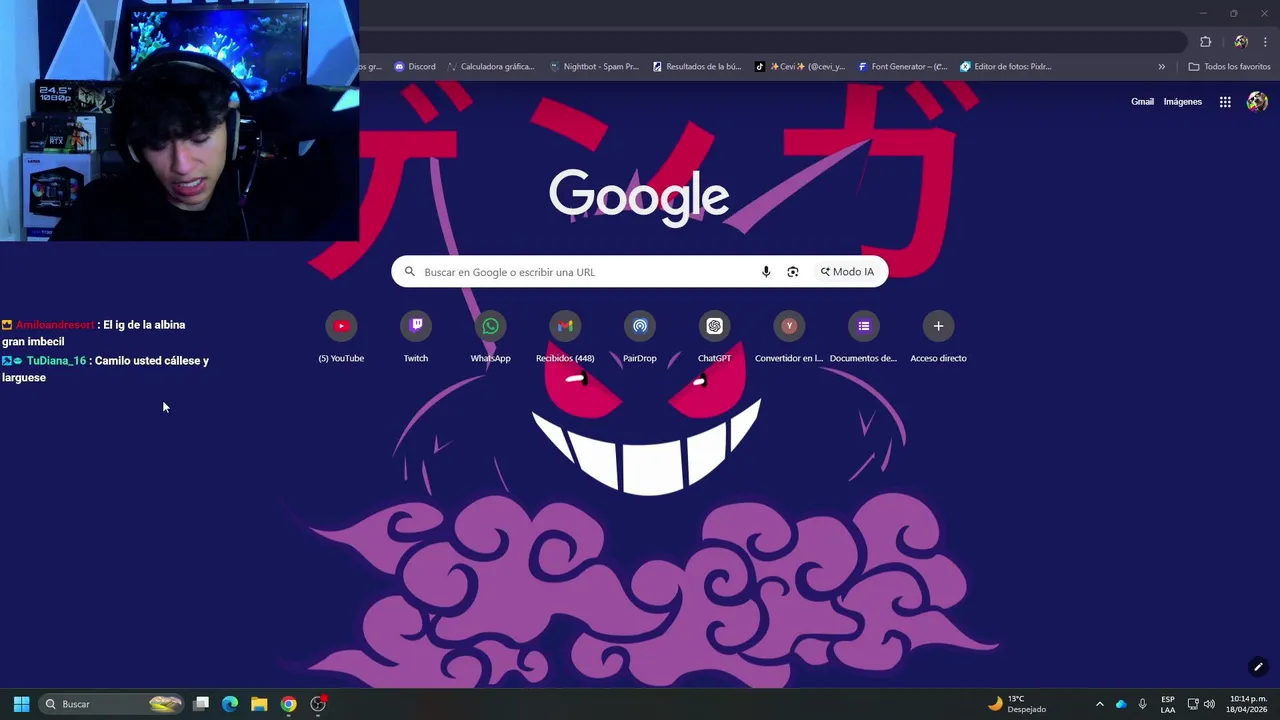This screenshot has height=720, width=1280.
Task: Click the webcam overlay video
Action: click(x=180, y=121)
